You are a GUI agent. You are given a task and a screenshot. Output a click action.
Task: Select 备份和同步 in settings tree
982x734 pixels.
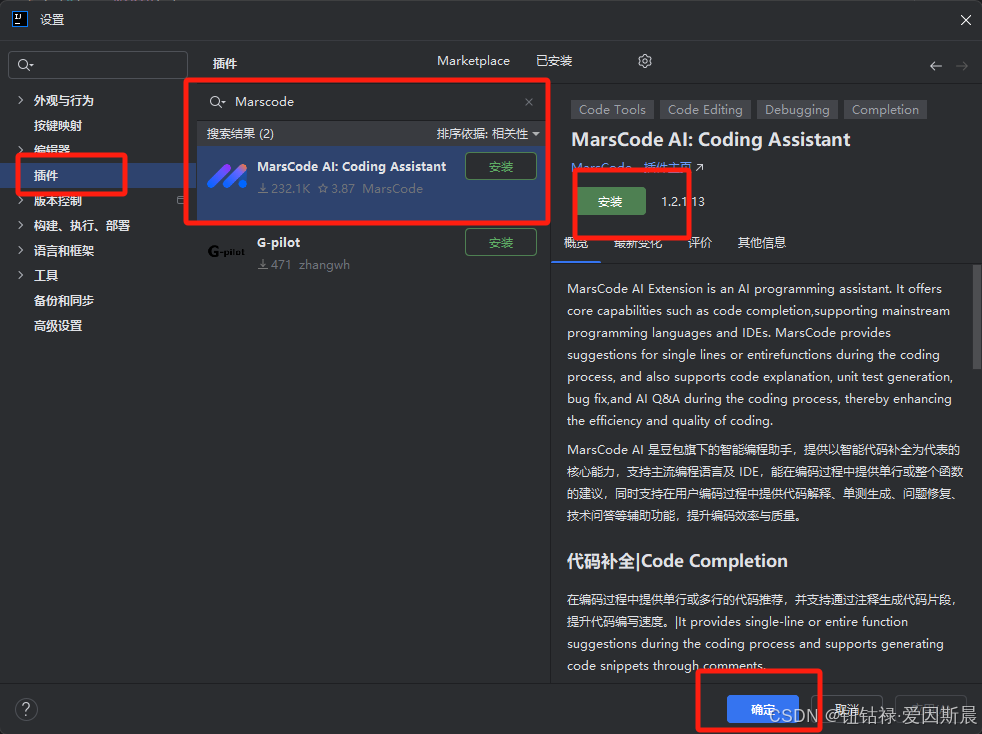pos(63,301)
